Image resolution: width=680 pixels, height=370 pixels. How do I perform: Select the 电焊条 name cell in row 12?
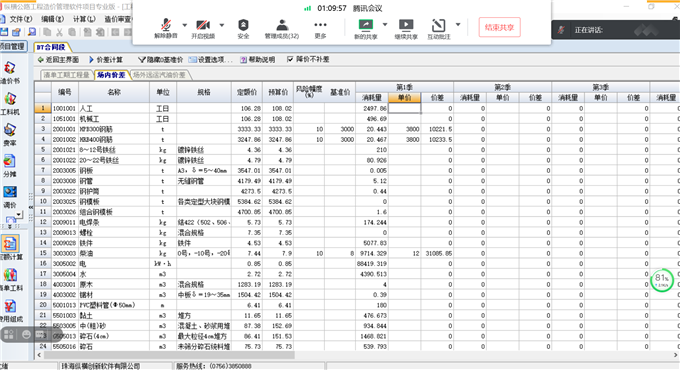(x=114, y=222)
